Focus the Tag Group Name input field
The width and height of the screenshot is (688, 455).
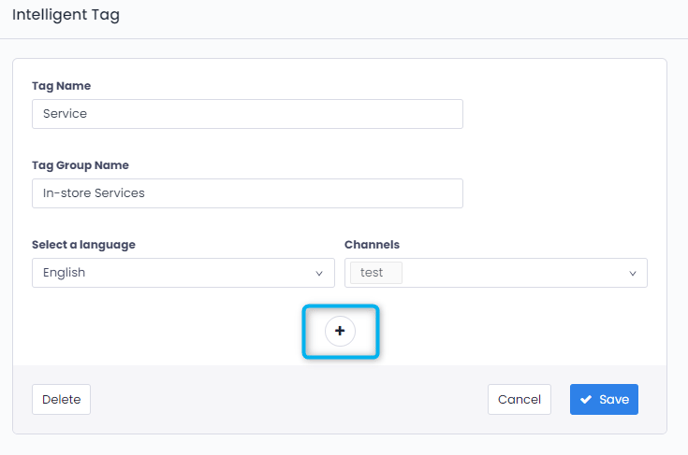(x=247, y=193)
